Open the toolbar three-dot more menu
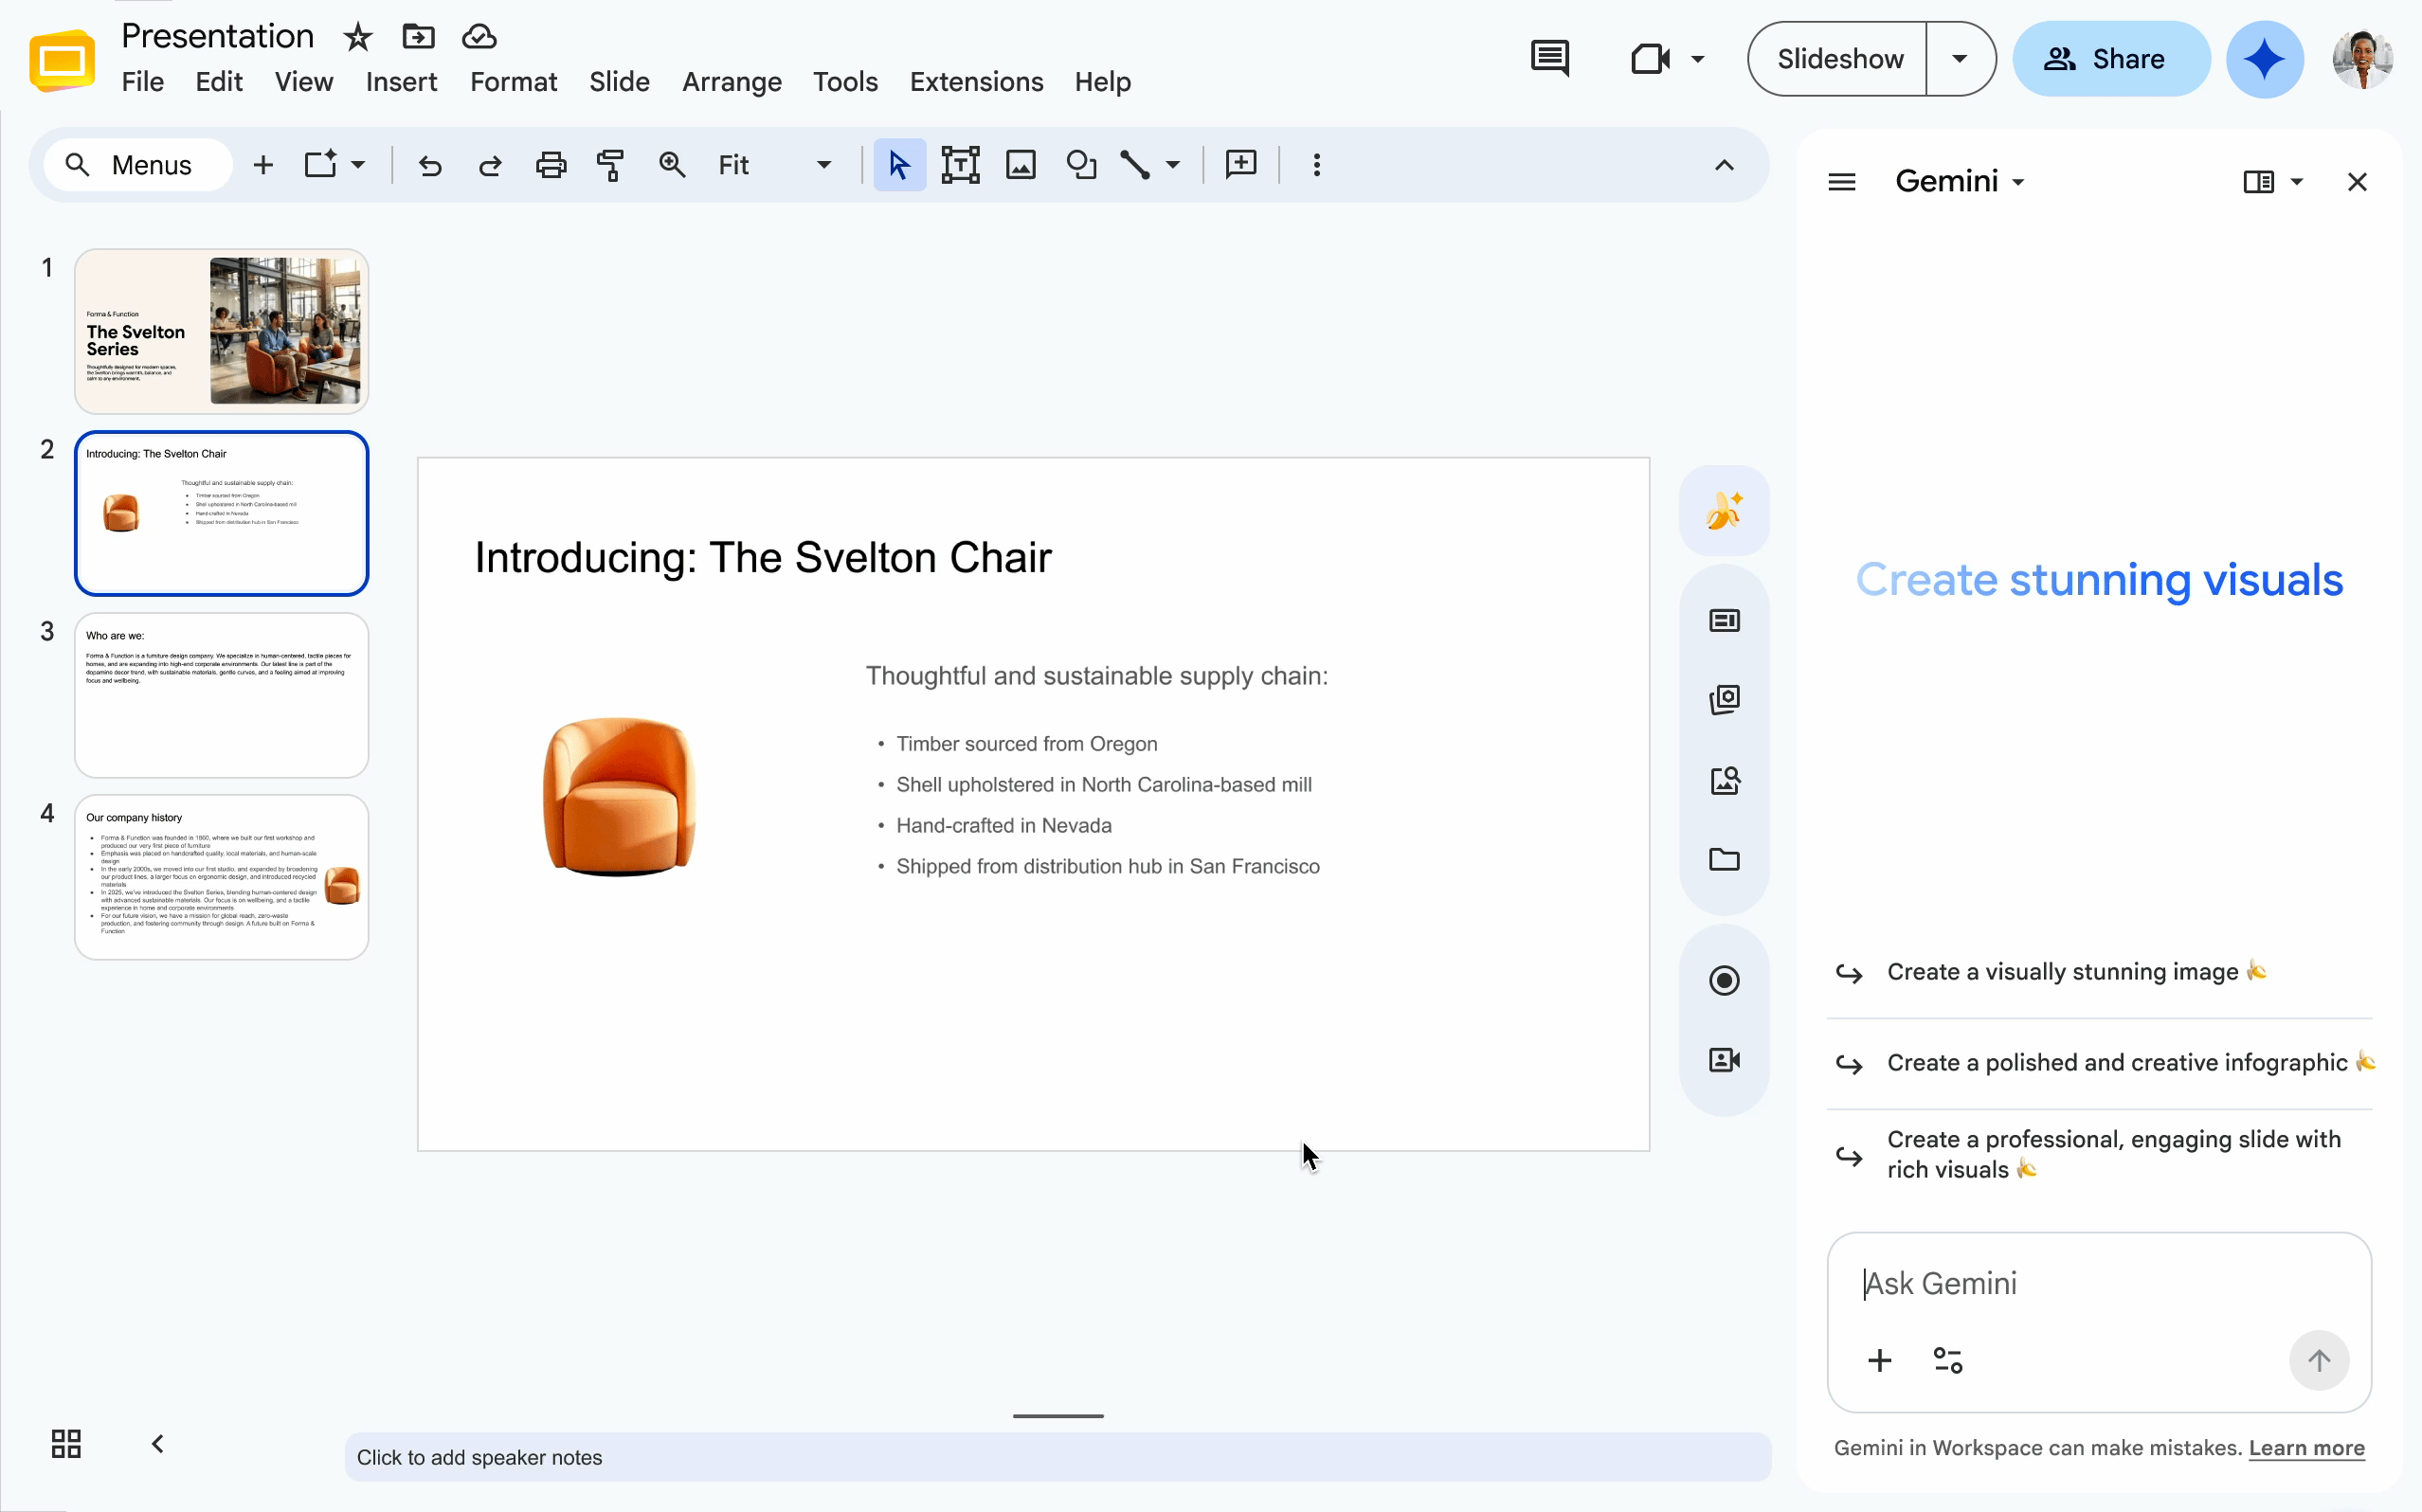 (1317, 165)
